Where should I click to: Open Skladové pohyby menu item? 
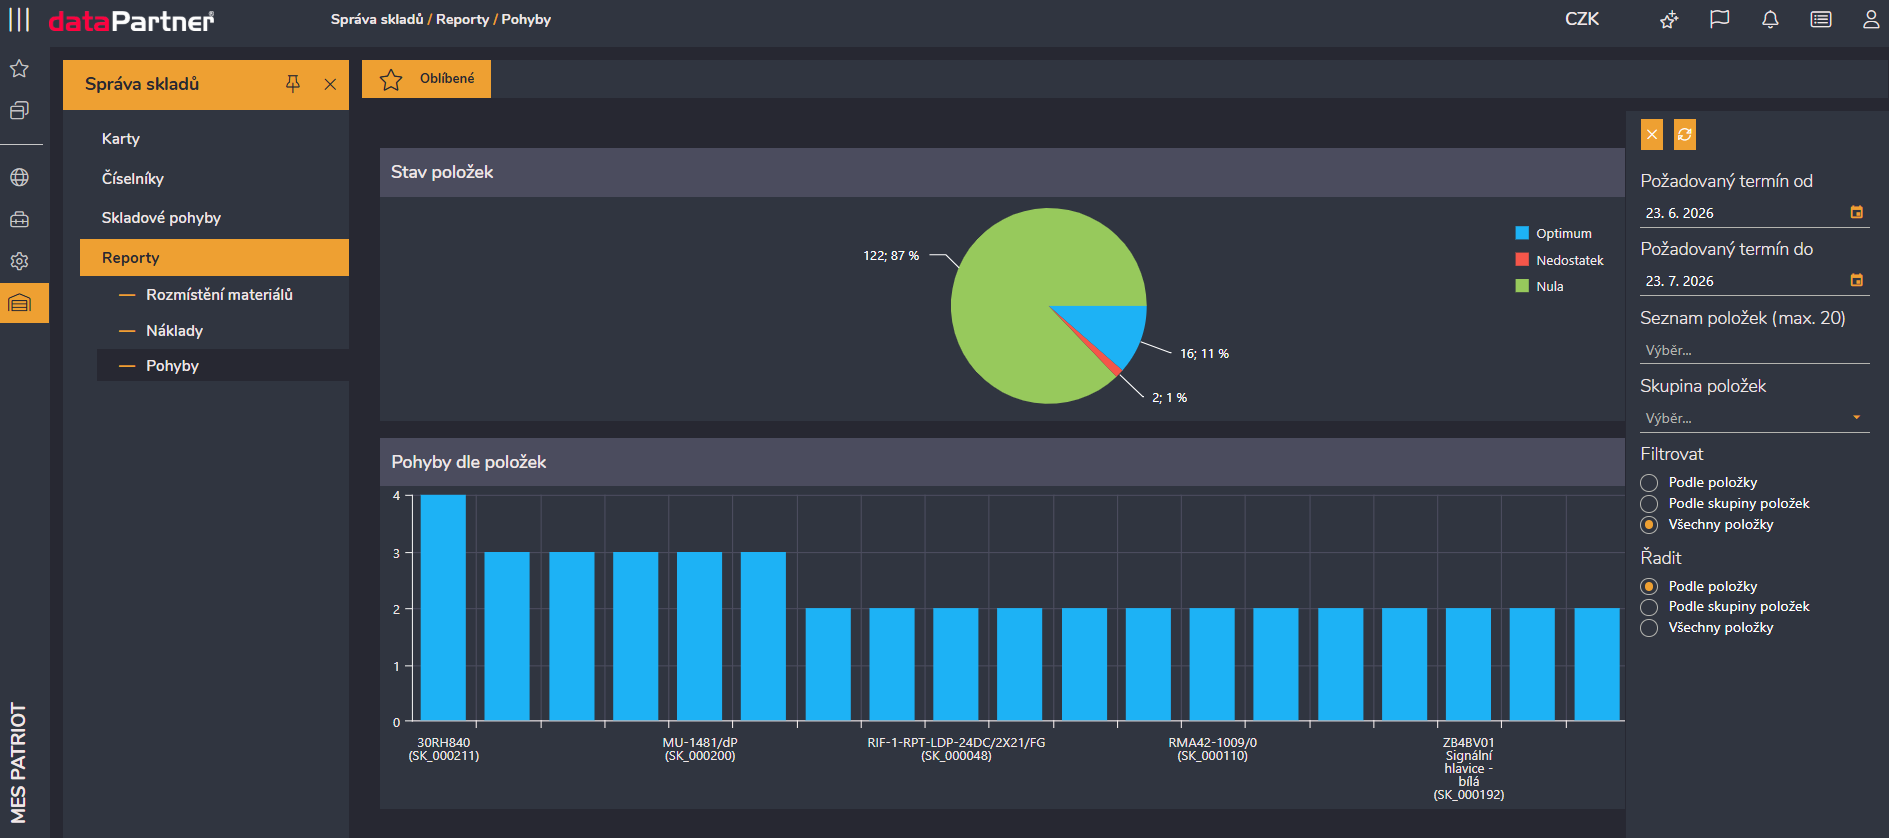161,217
